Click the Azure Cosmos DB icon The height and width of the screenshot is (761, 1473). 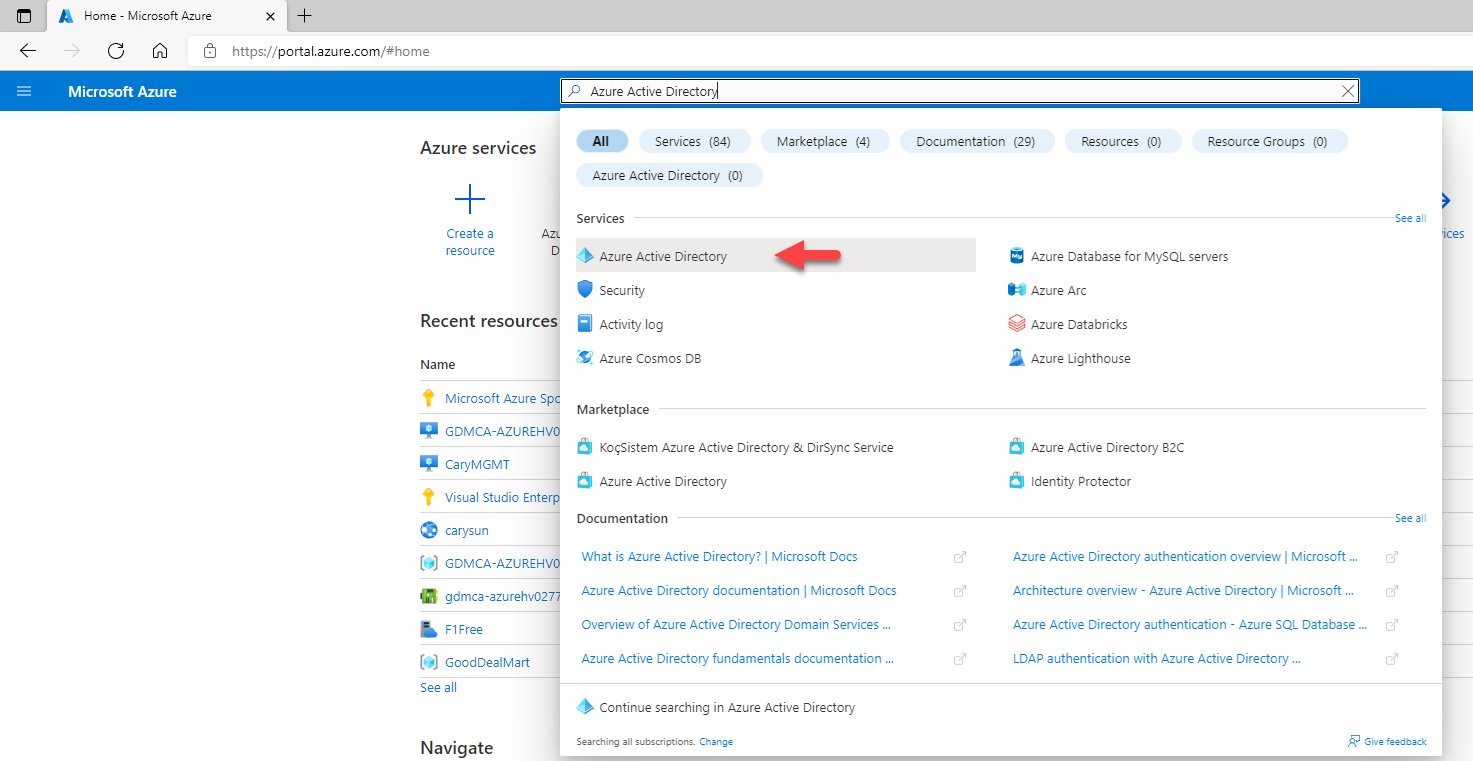585,358
